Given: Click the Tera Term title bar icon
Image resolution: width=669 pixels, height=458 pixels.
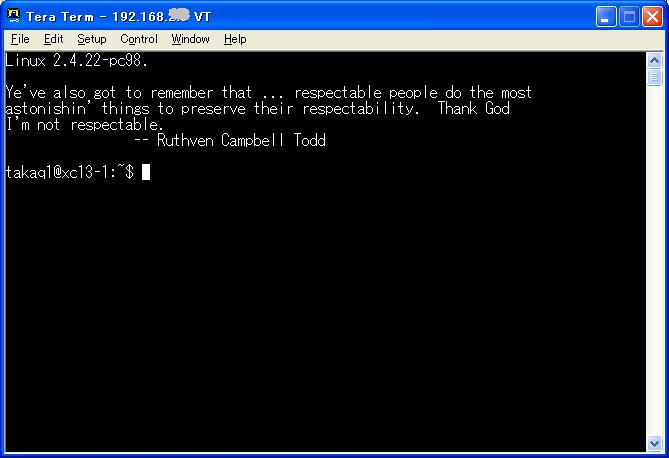Looking at the screenshot, I should pos(14,15).
